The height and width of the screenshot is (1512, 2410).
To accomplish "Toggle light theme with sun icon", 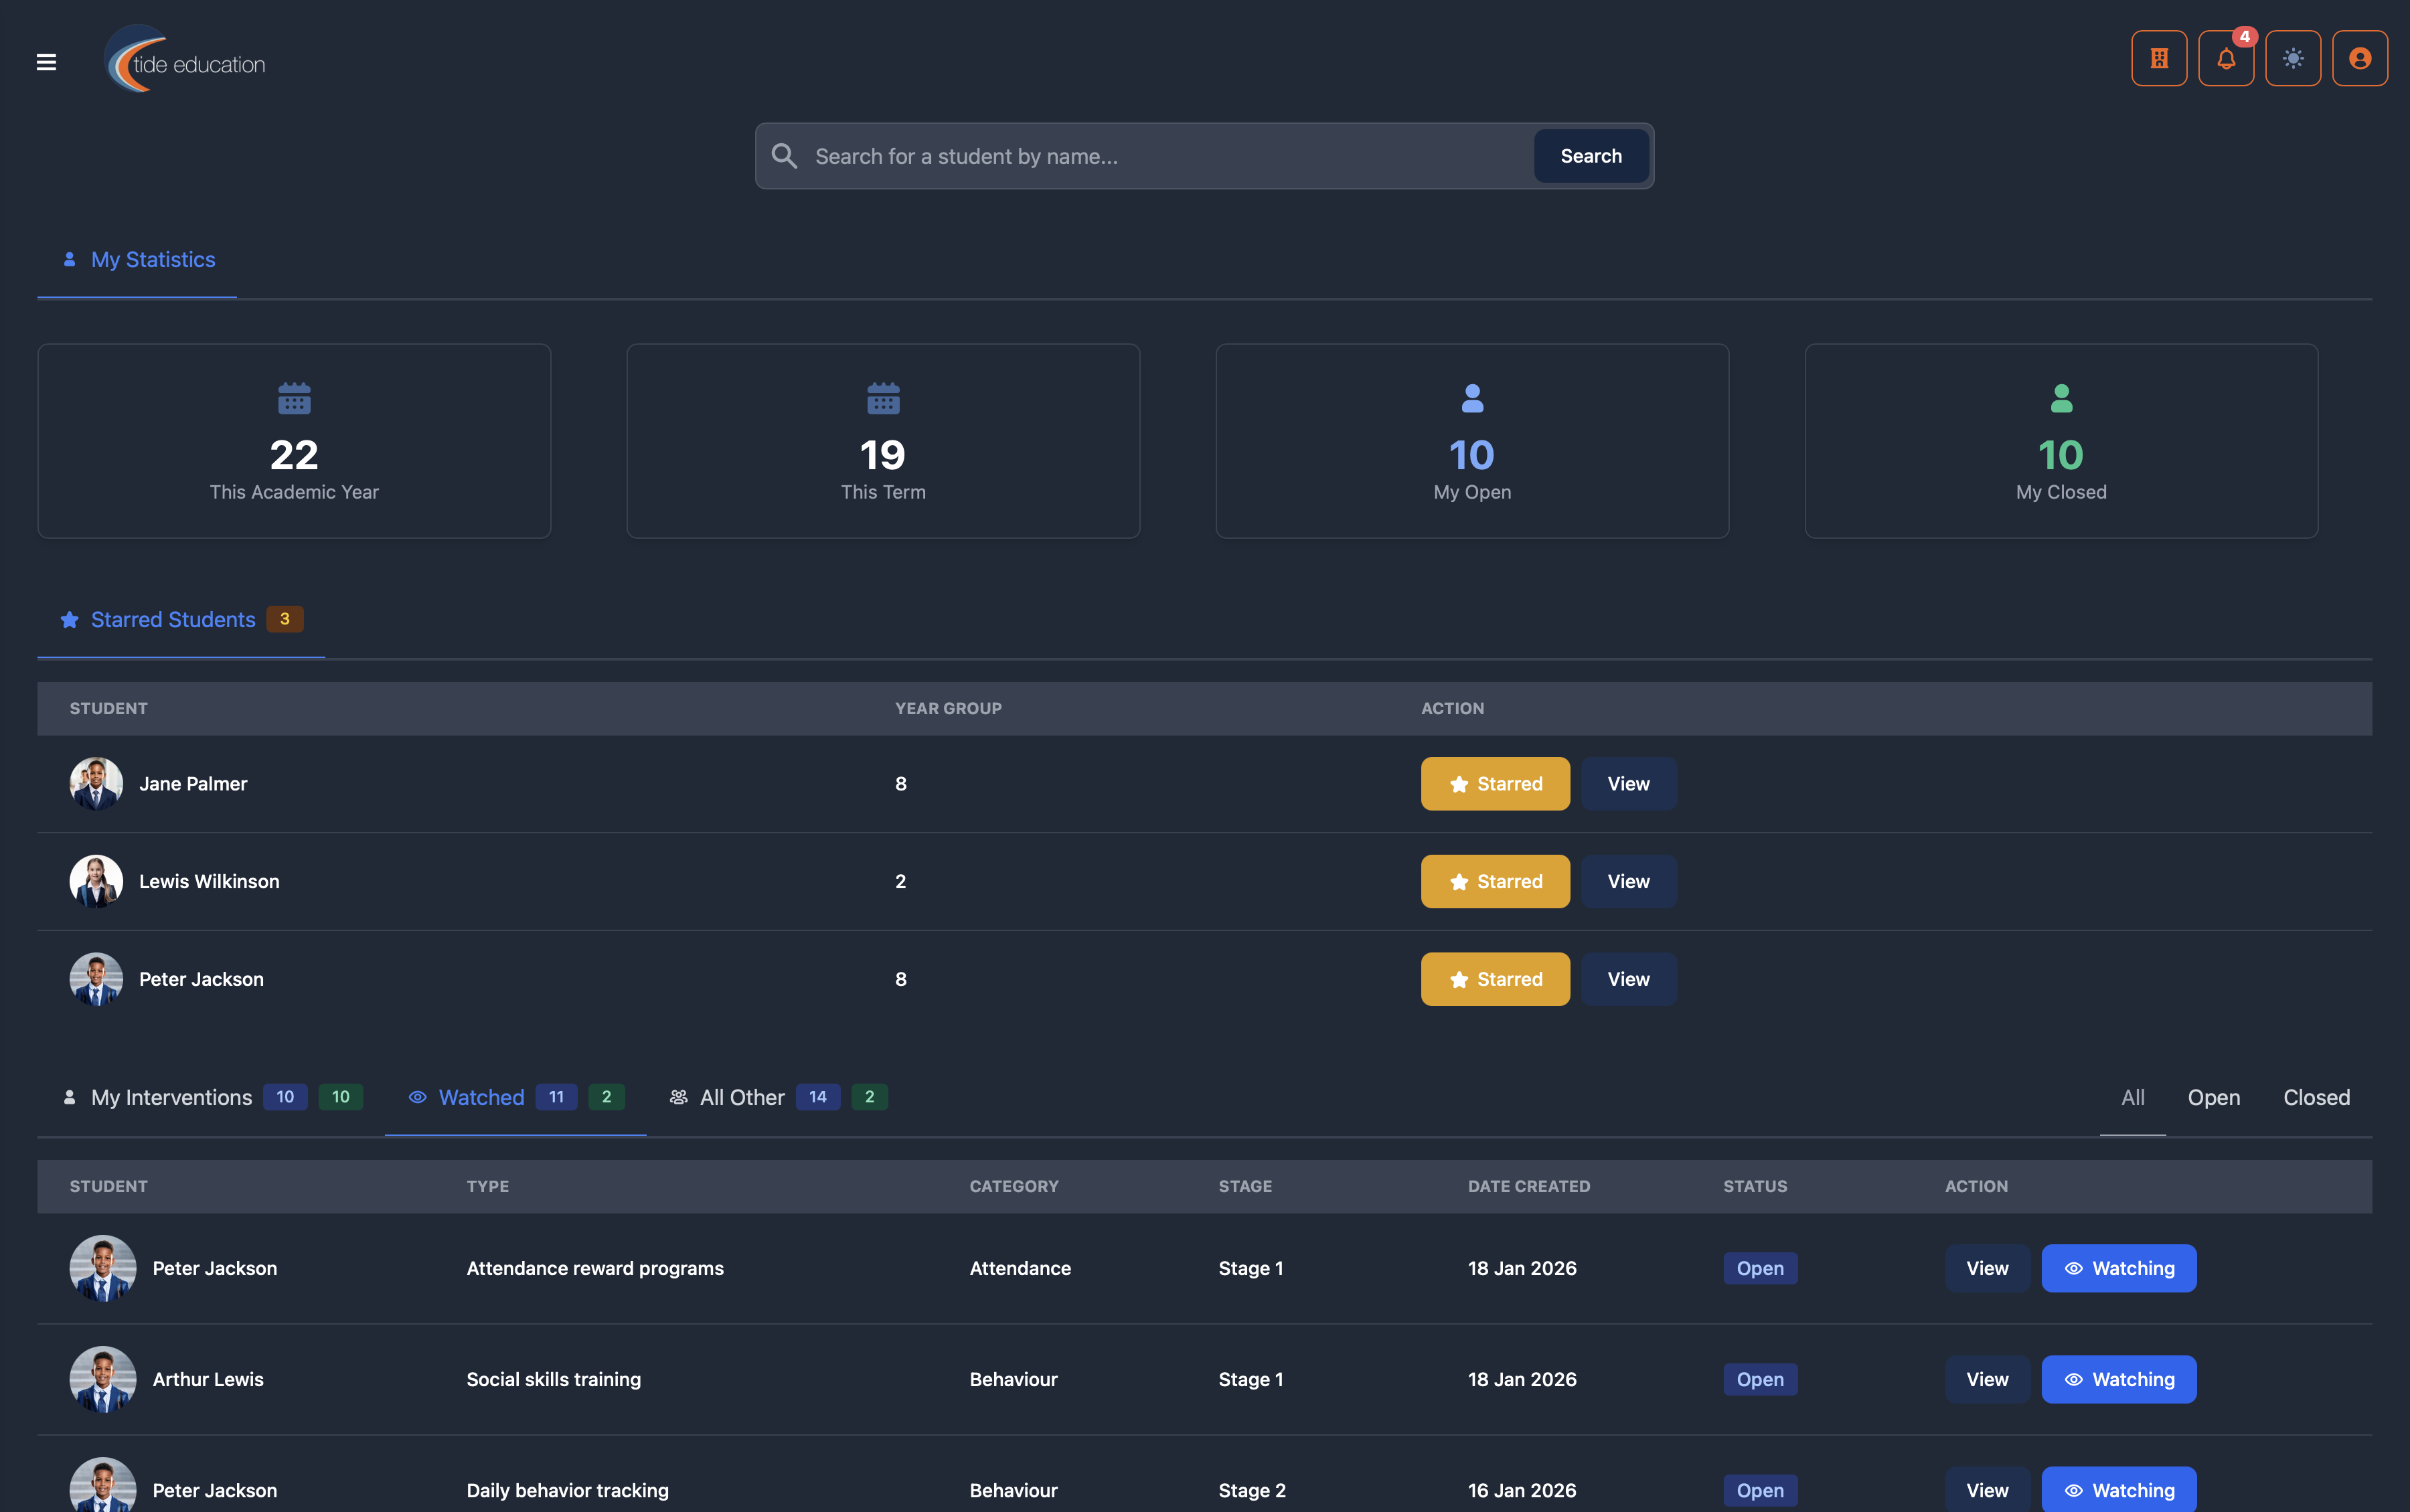I will [x=2293, y=59].
